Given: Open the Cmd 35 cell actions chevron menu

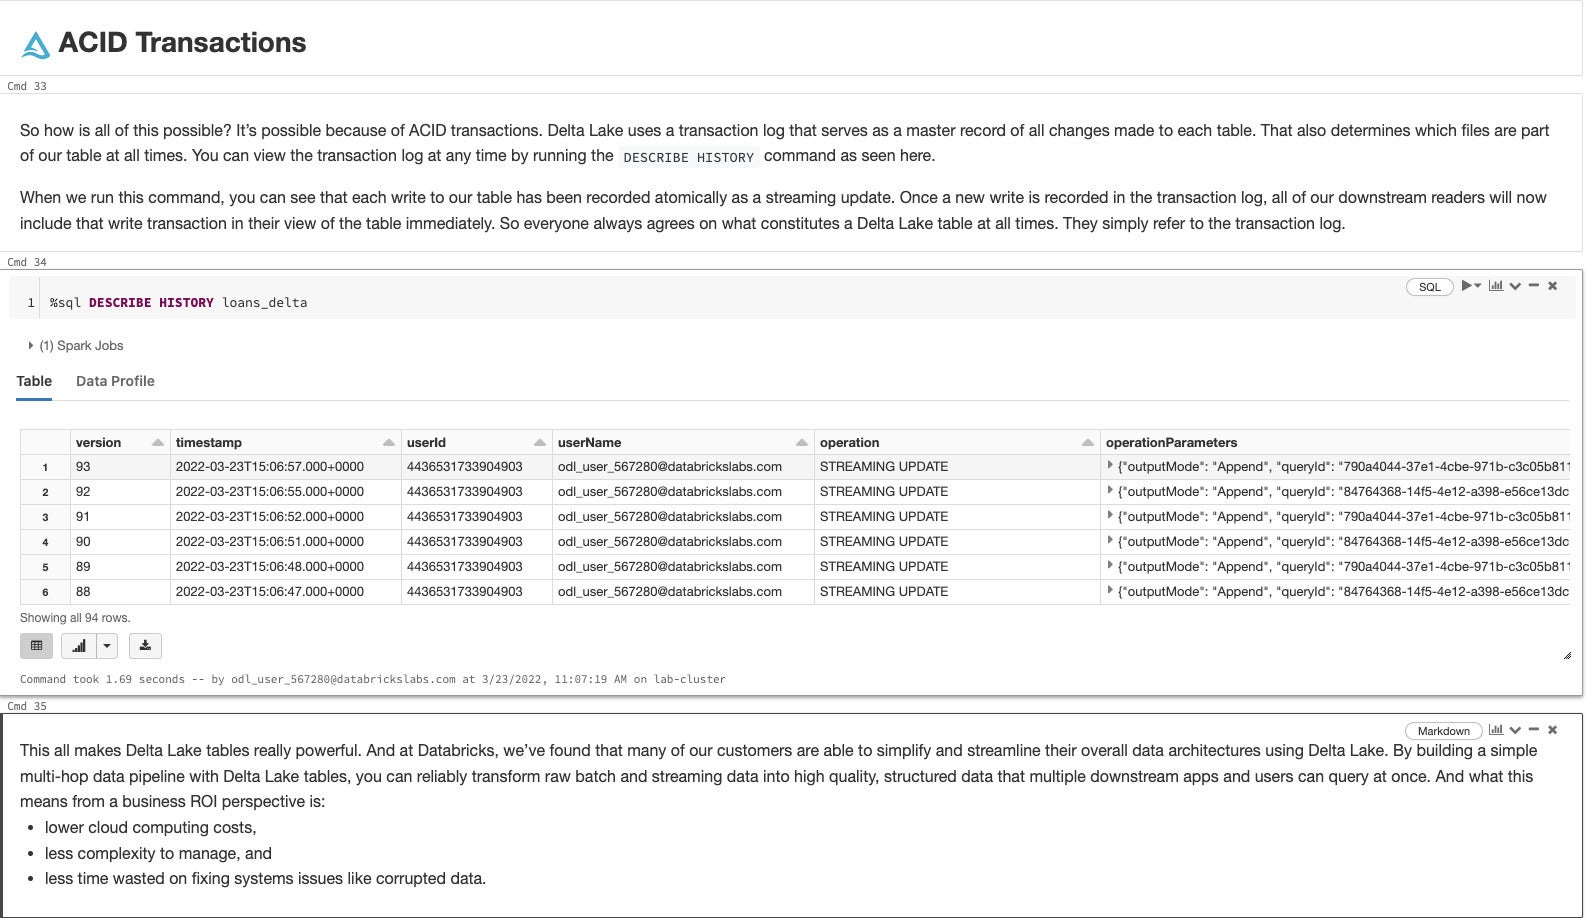Looking at the screenshot, I should (1515, 731).
